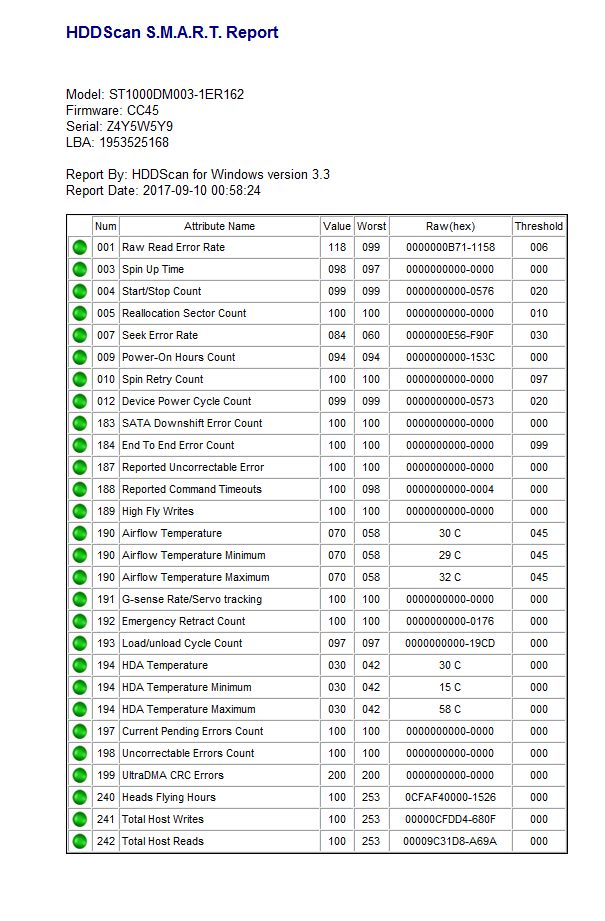Click the raw value 0000000000-0004
The width and height of the screenshot is (605, 921).
451,489
